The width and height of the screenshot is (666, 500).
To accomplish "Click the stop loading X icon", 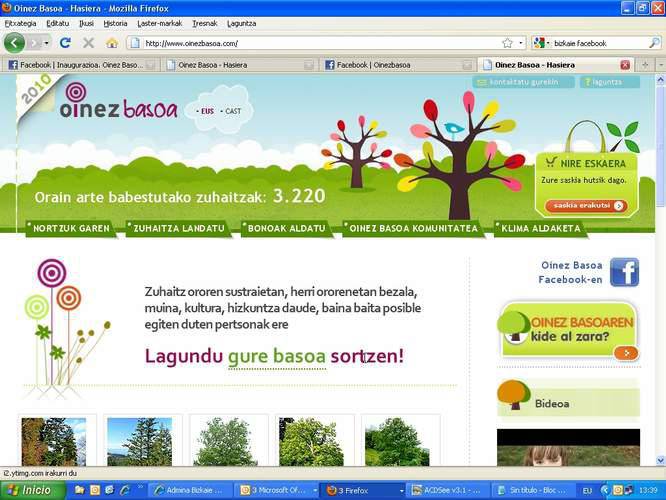I will (x=88, y=42).
